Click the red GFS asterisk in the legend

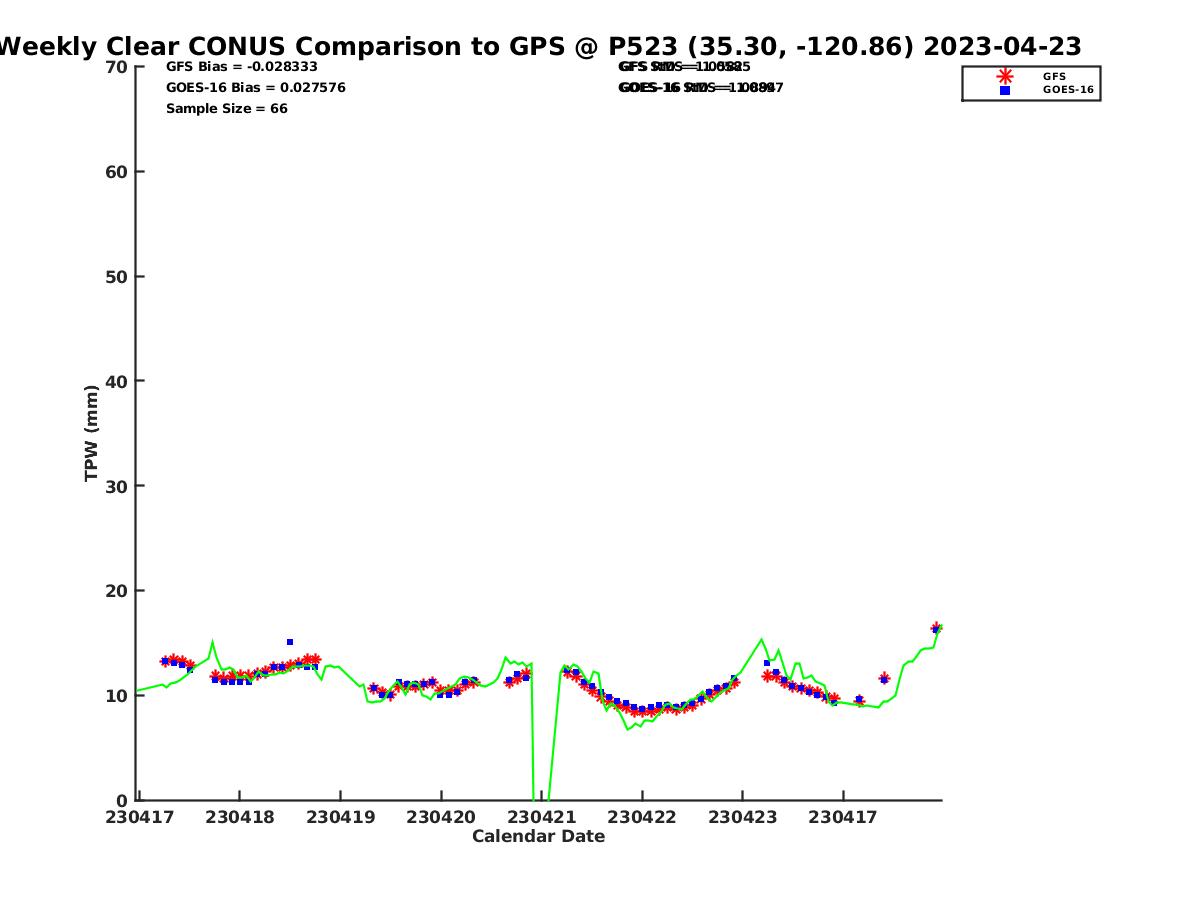(1005, 76)
